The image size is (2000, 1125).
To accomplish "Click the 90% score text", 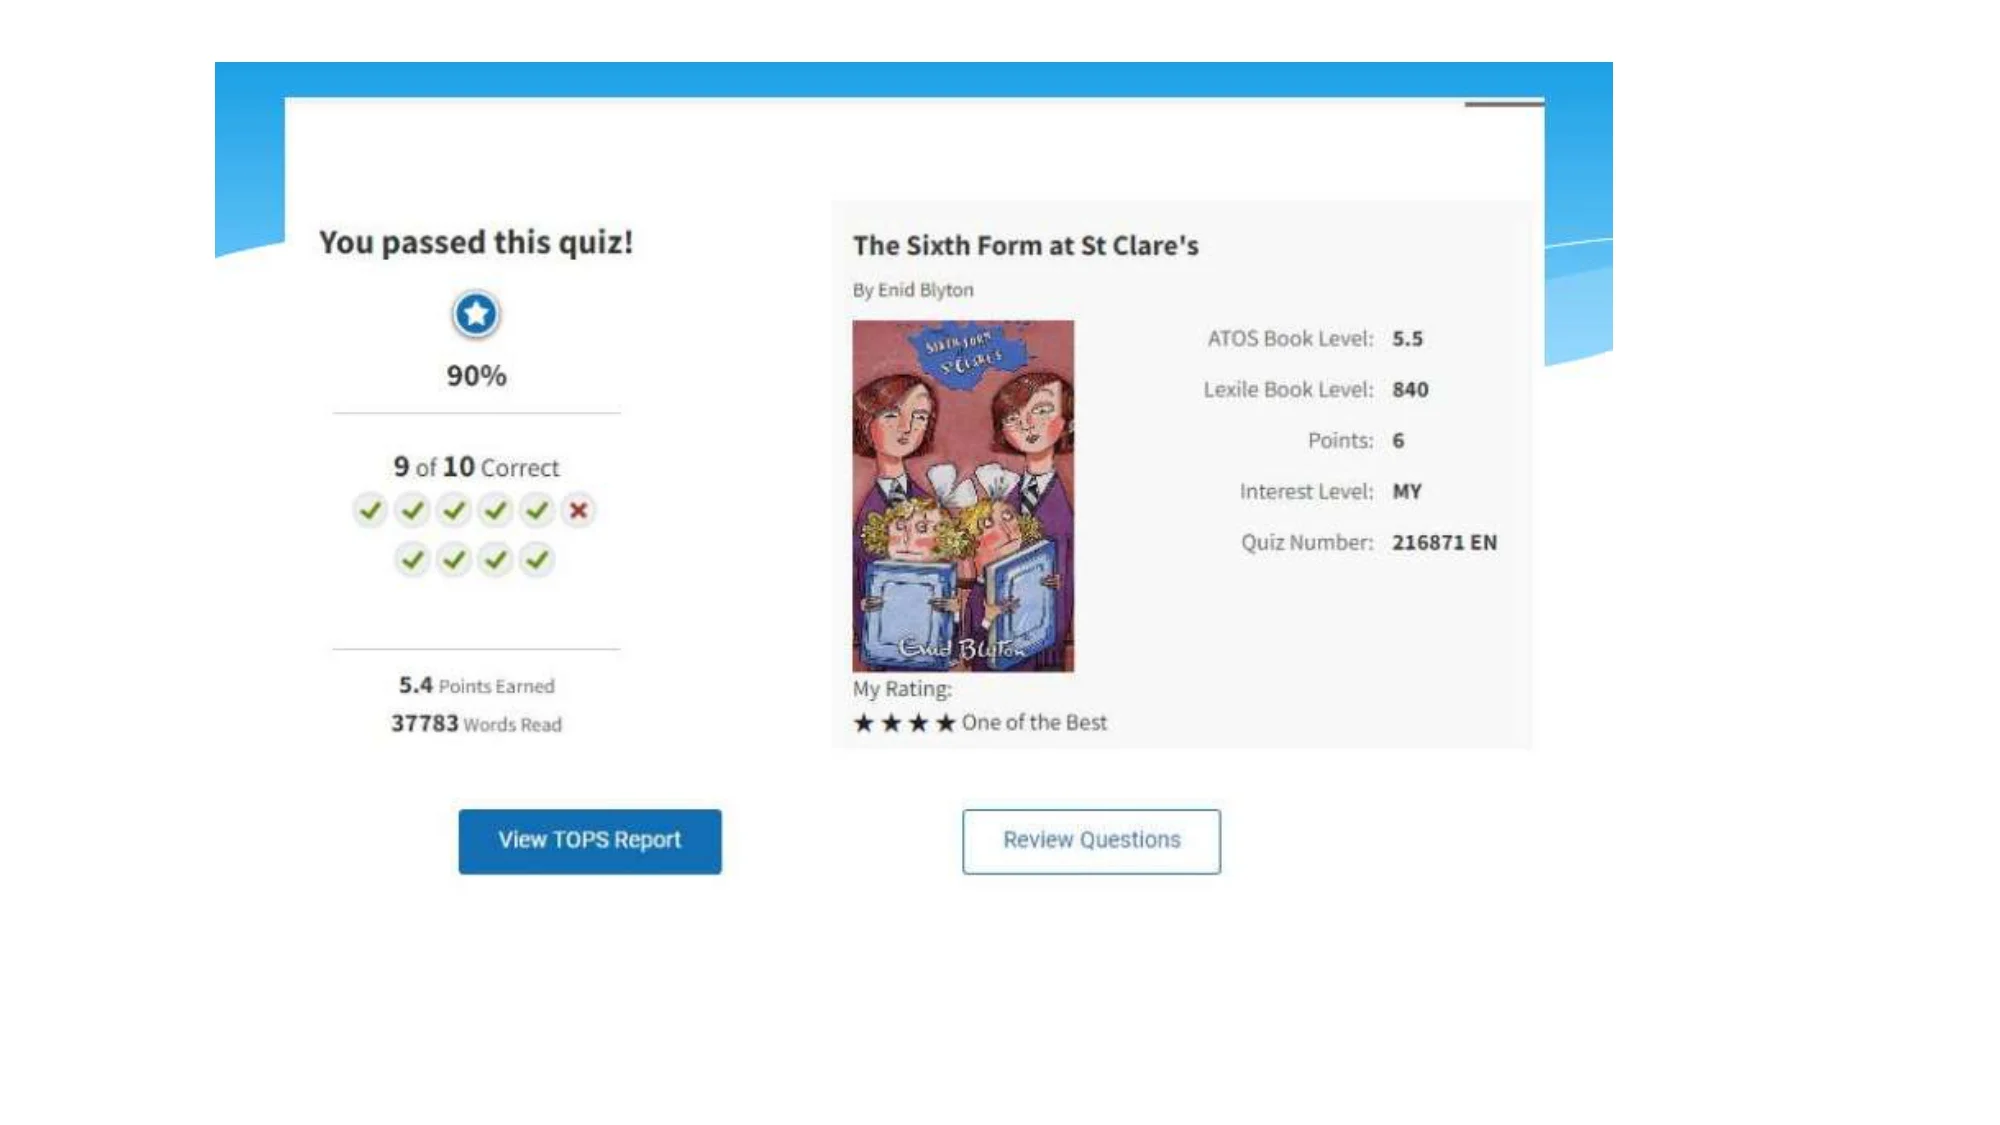I will (476, 376).
